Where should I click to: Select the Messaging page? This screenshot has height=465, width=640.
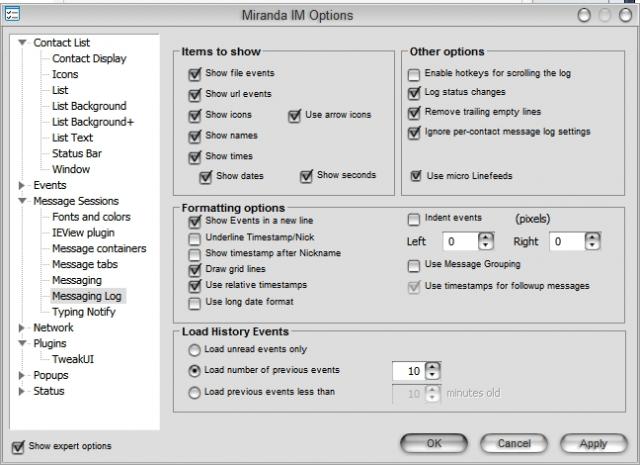(x=77, y=280)
